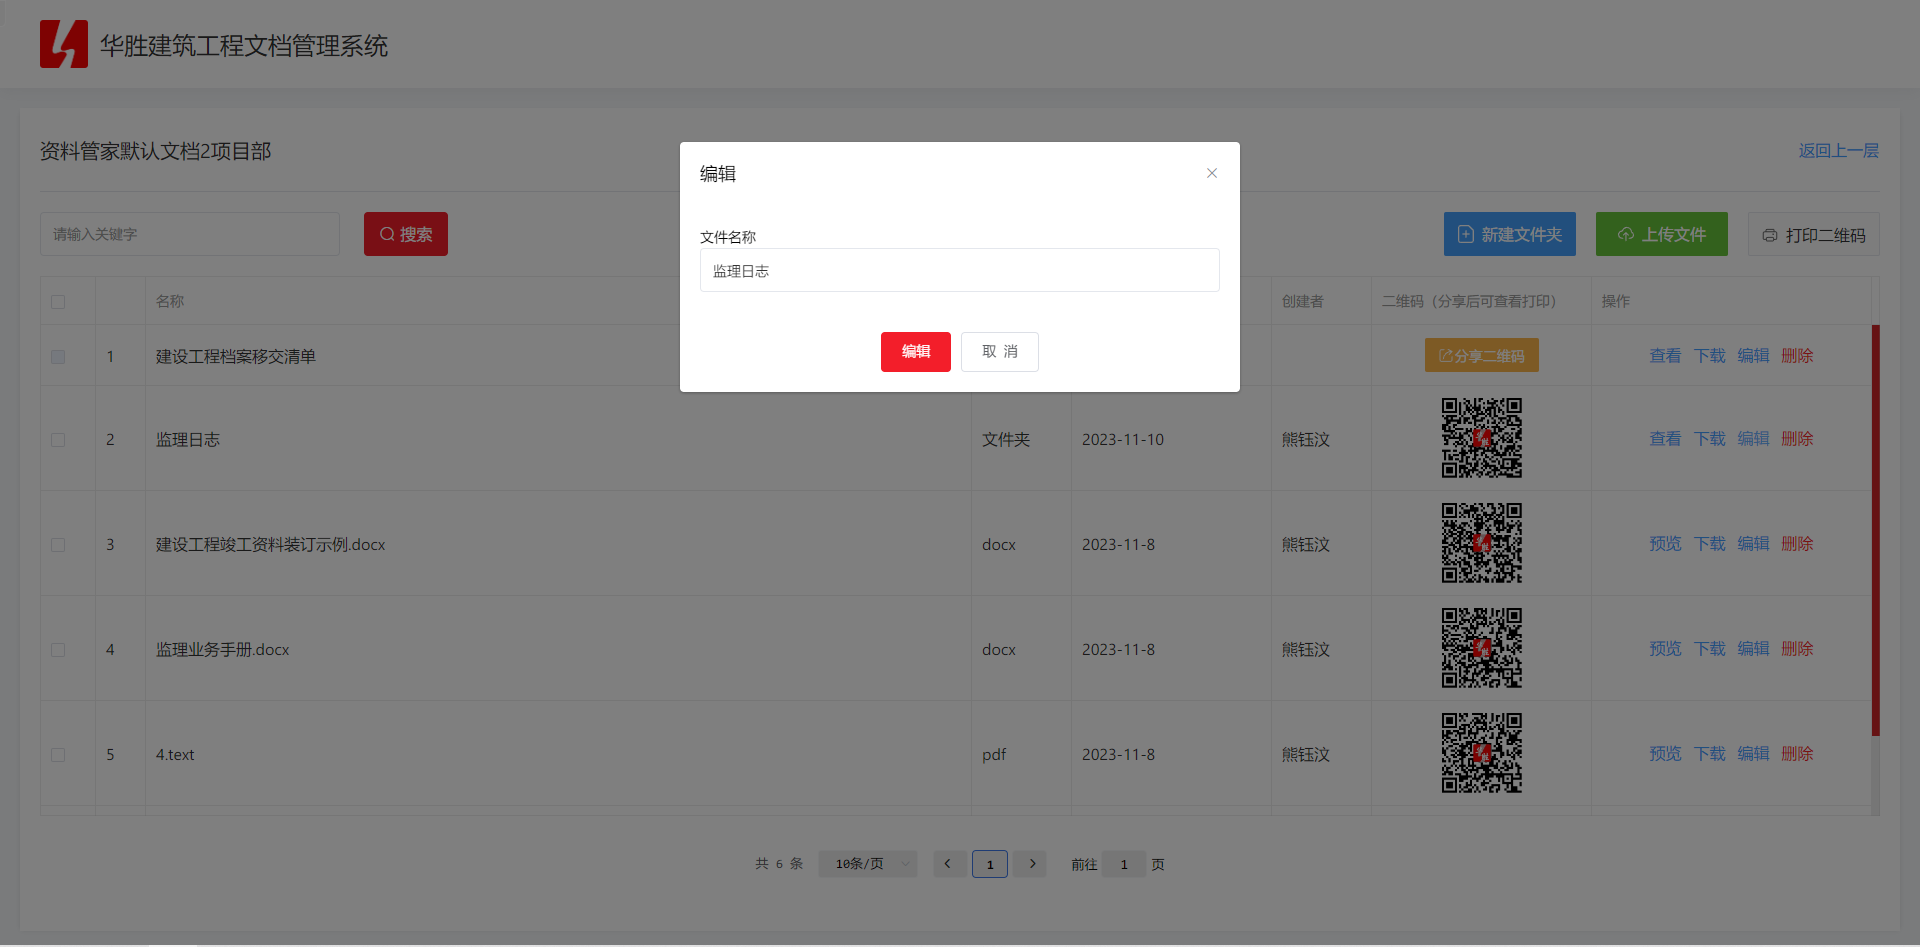
Task: Click 下载 for 监理业务手册.docx
Action: click(x=1709, y=648)
